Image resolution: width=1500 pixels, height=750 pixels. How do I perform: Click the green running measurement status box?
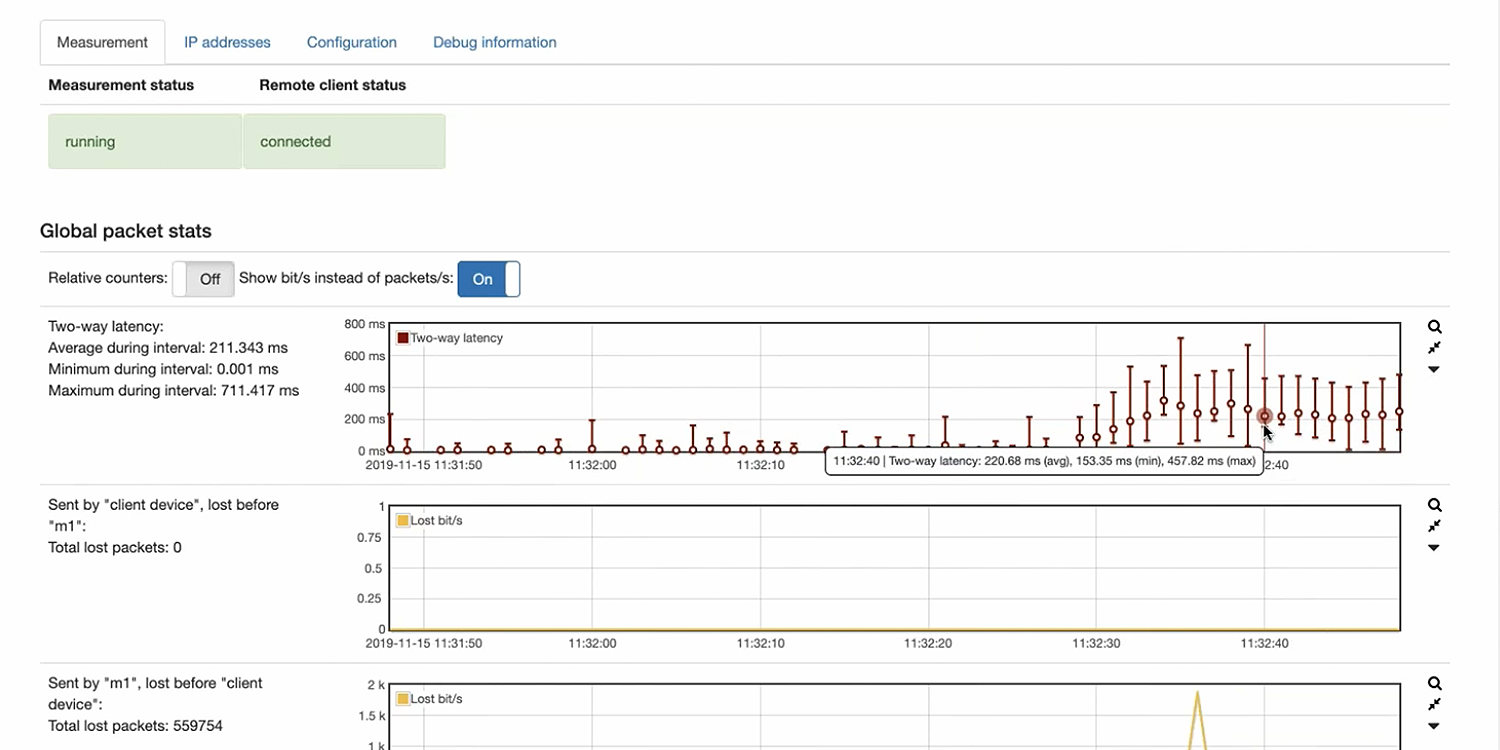pos(145,141)
